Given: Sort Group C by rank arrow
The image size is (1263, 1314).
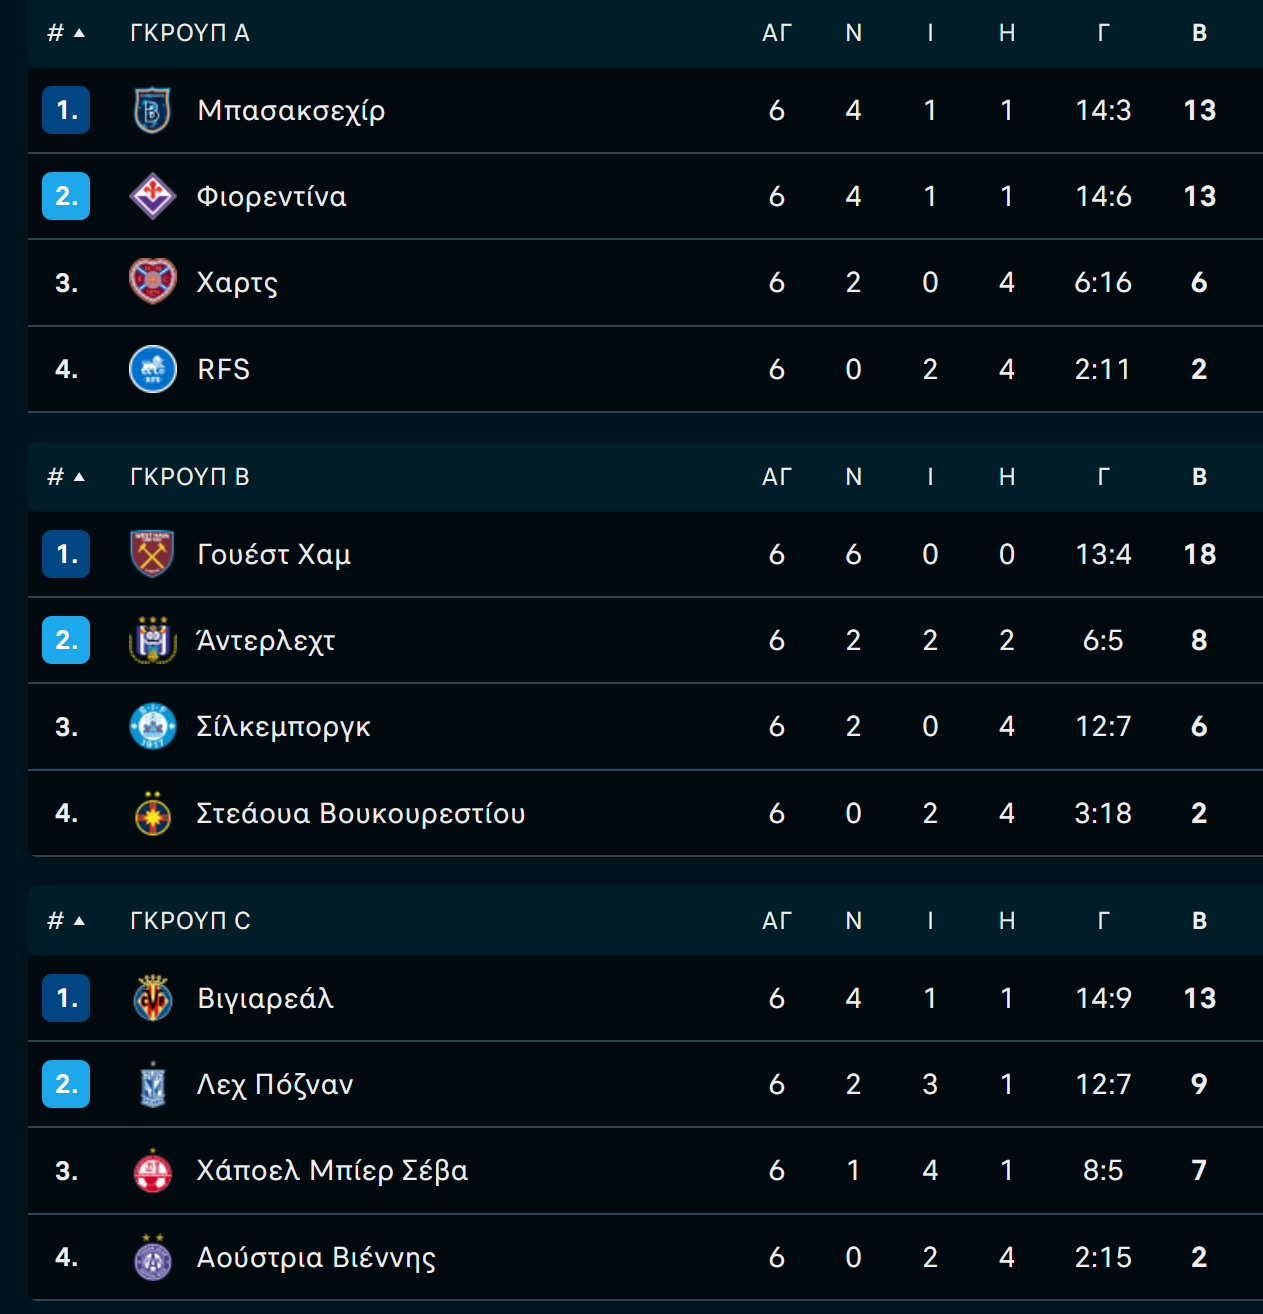Looking at the screenshot, I should point(79,921).
